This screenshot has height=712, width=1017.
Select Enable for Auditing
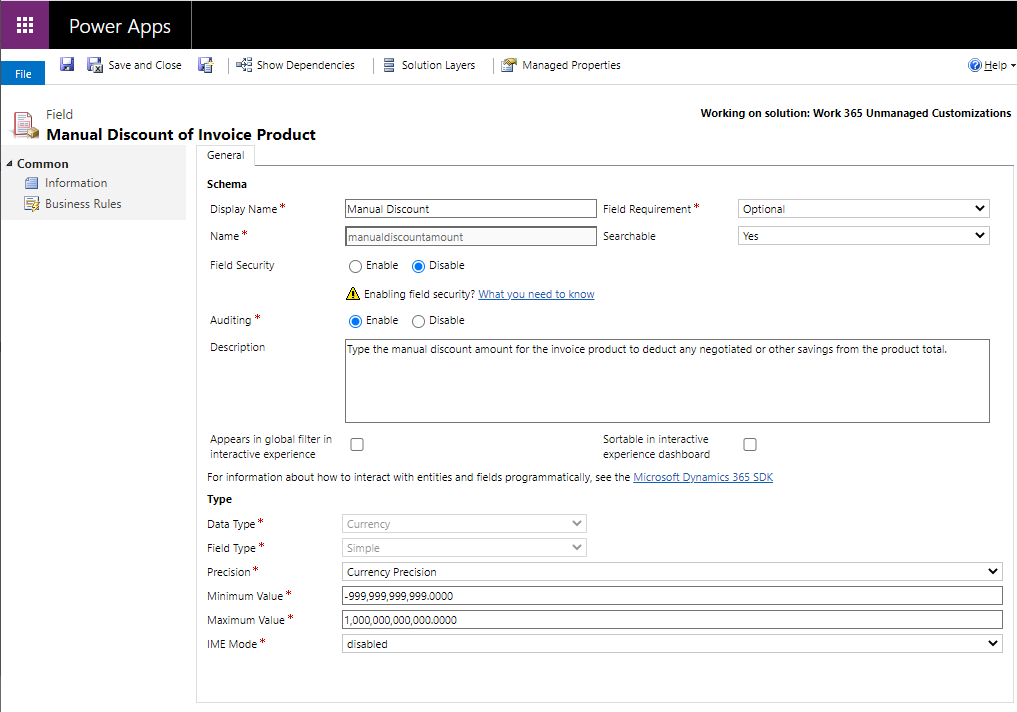pyautogui.click(x=355, y=321)
